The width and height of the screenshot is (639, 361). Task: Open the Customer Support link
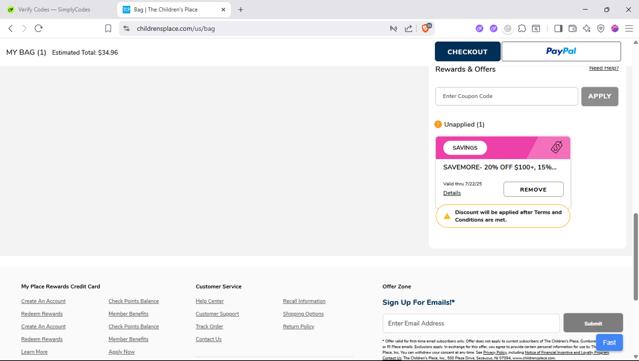217,314
